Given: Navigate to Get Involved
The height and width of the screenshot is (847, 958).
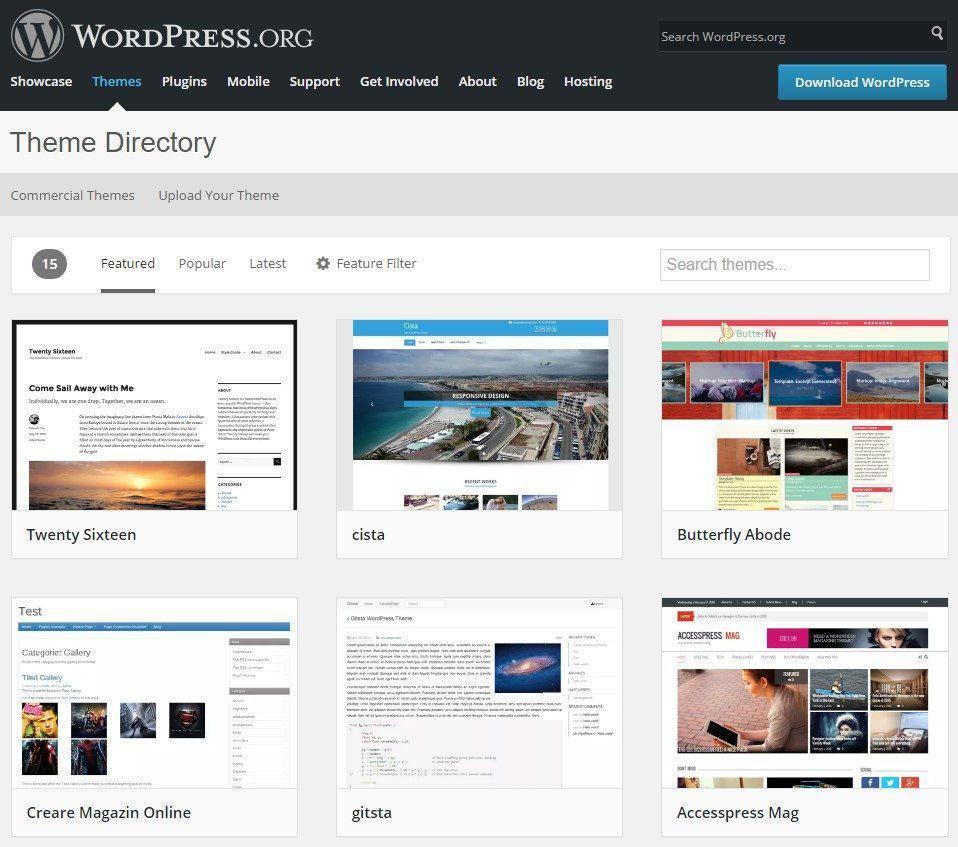Looking at the screenshot, I should [399, 82].
